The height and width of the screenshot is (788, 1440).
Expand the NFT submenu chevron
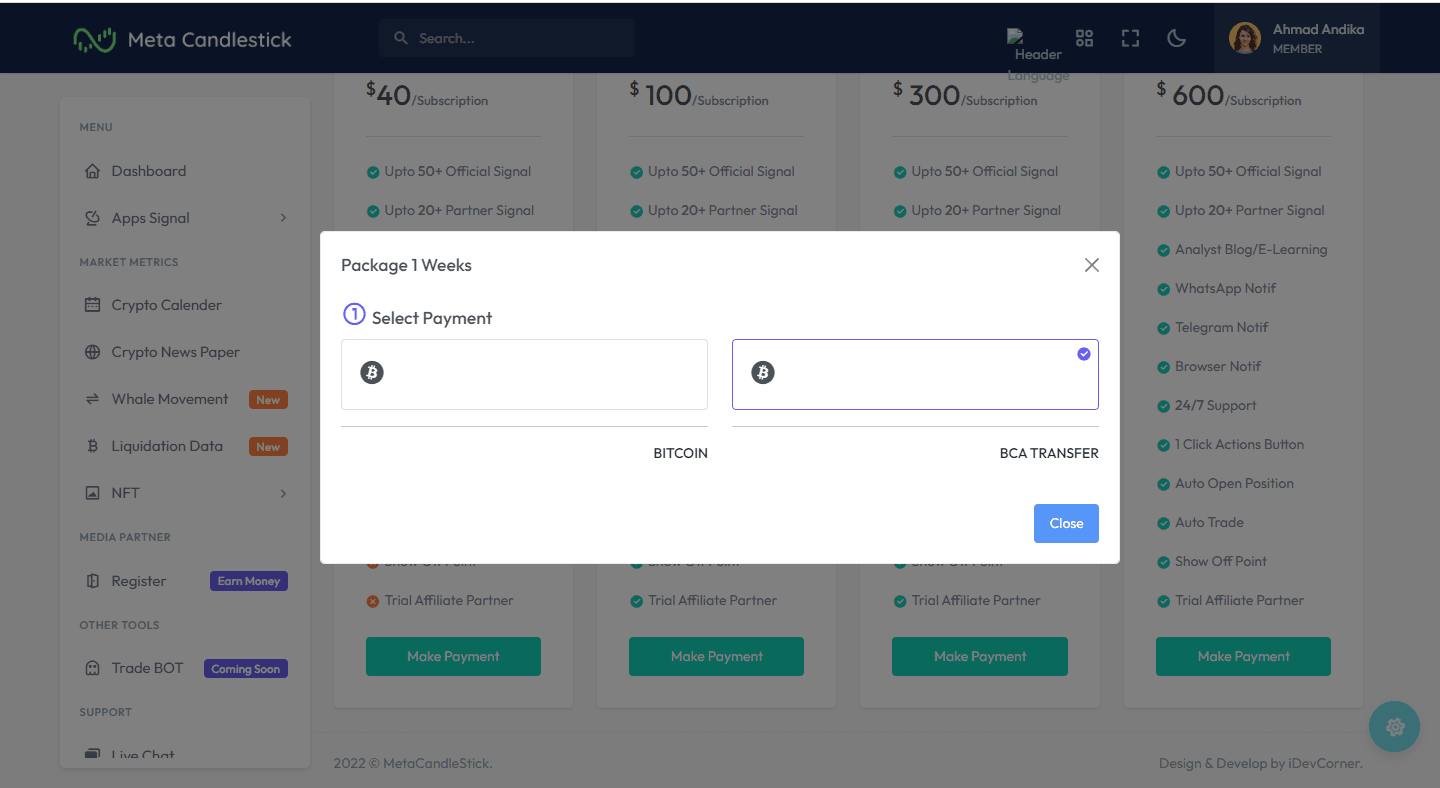click(283, 493)
